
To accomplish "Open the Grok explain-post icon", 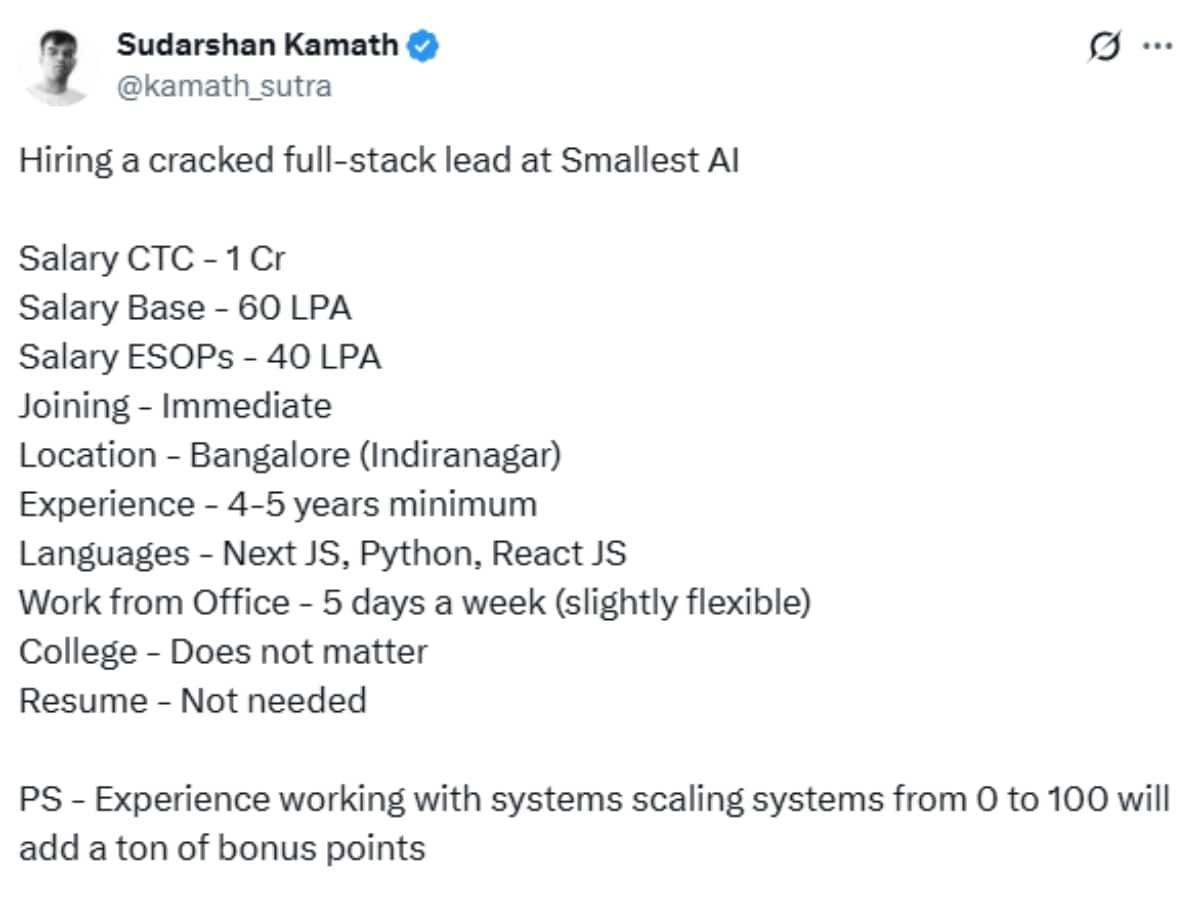I will pyautogui.click(x=1103, y=47).
